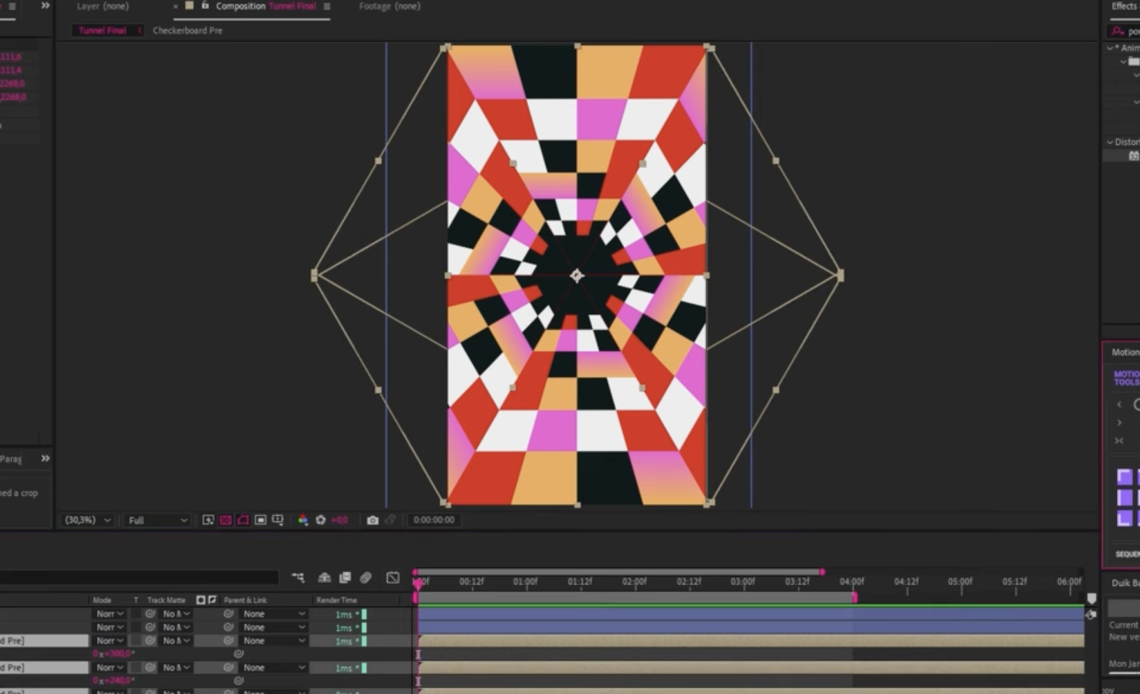This screenshot has width=1140, height=694.
Task: Open Fast Previews options in viewer footer
Action: pyautogui.click(x=208, y=520)
